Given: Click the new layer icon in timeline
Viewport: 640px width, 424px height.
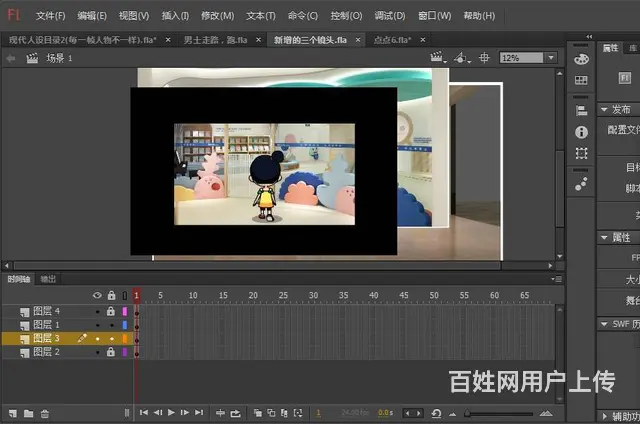Looking at the screenshot, I should [13, 412].
